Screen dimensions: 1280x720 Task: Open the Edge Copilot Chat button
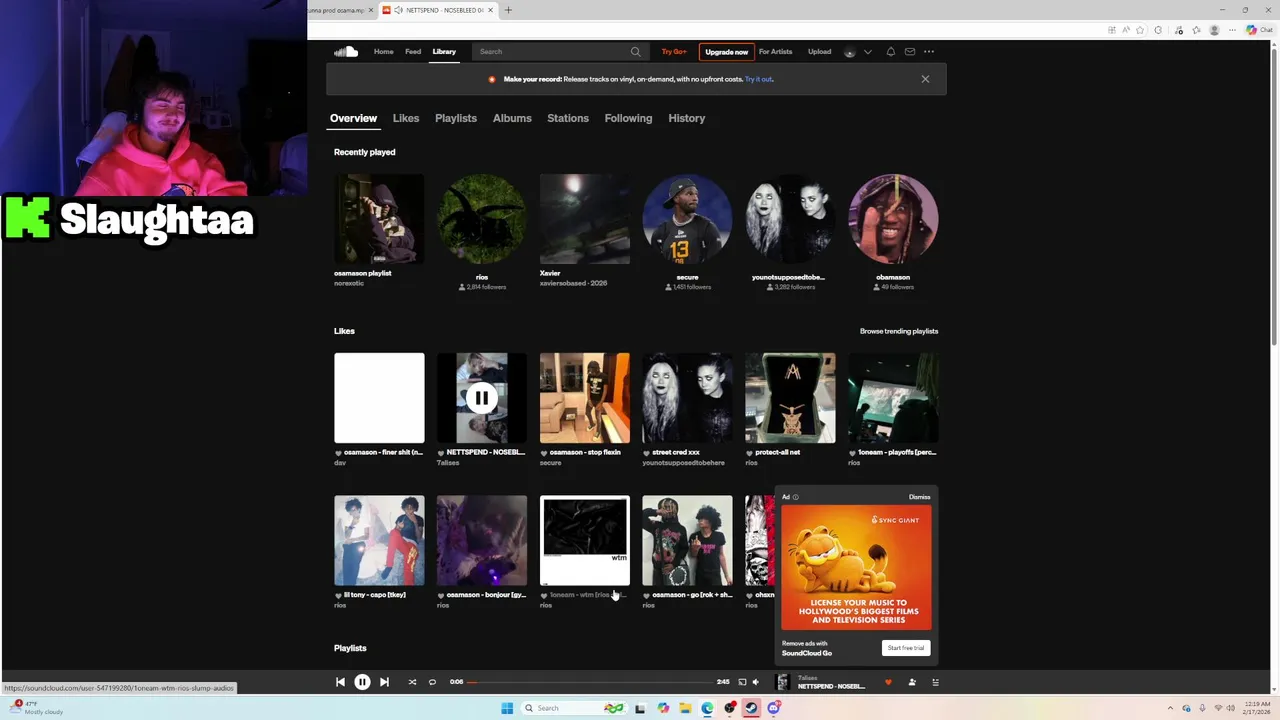coord(1258,30)
